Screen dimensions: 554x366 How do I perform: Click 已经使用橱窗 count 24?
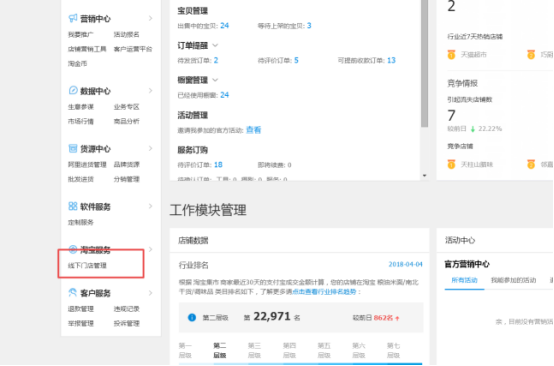click(224, 95)
